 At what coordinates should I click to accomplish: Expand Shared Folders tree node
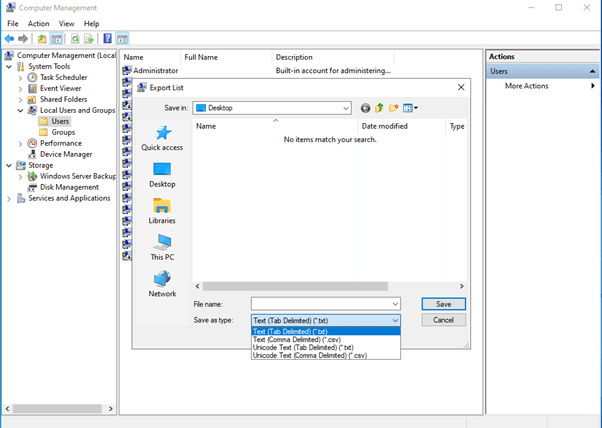pyautogui.click(x=20, y=100)
